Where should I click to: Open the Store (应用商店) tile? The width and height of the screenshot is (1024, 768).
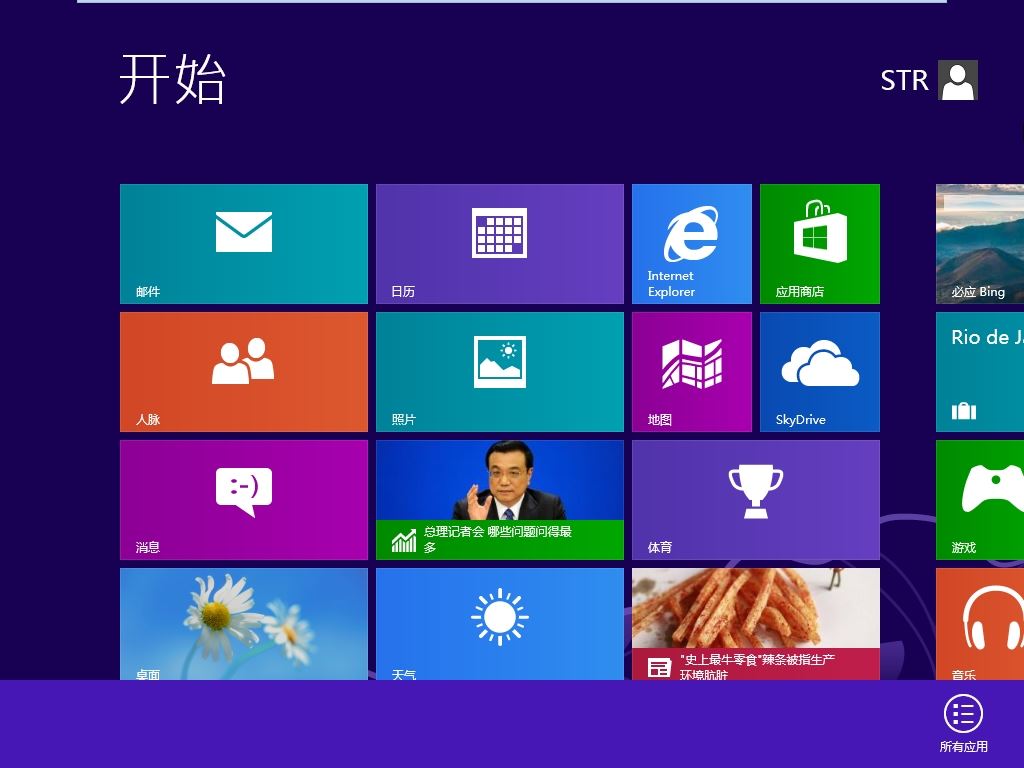tap(820, 244)
